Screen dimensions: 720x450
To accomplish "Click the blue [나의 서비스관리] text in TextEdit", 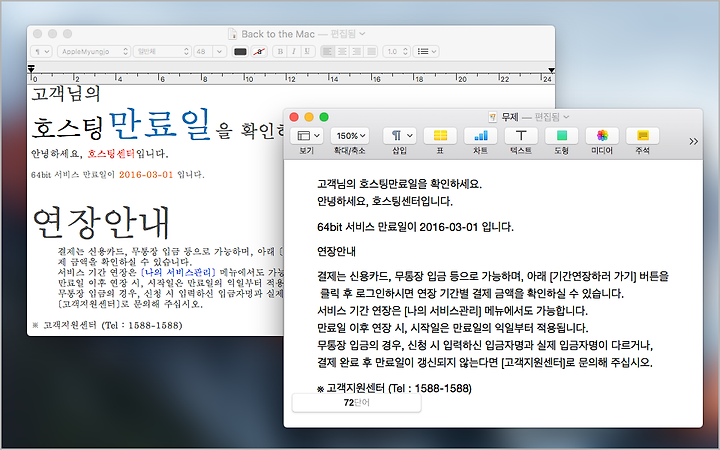I will (x=178, y=272).
